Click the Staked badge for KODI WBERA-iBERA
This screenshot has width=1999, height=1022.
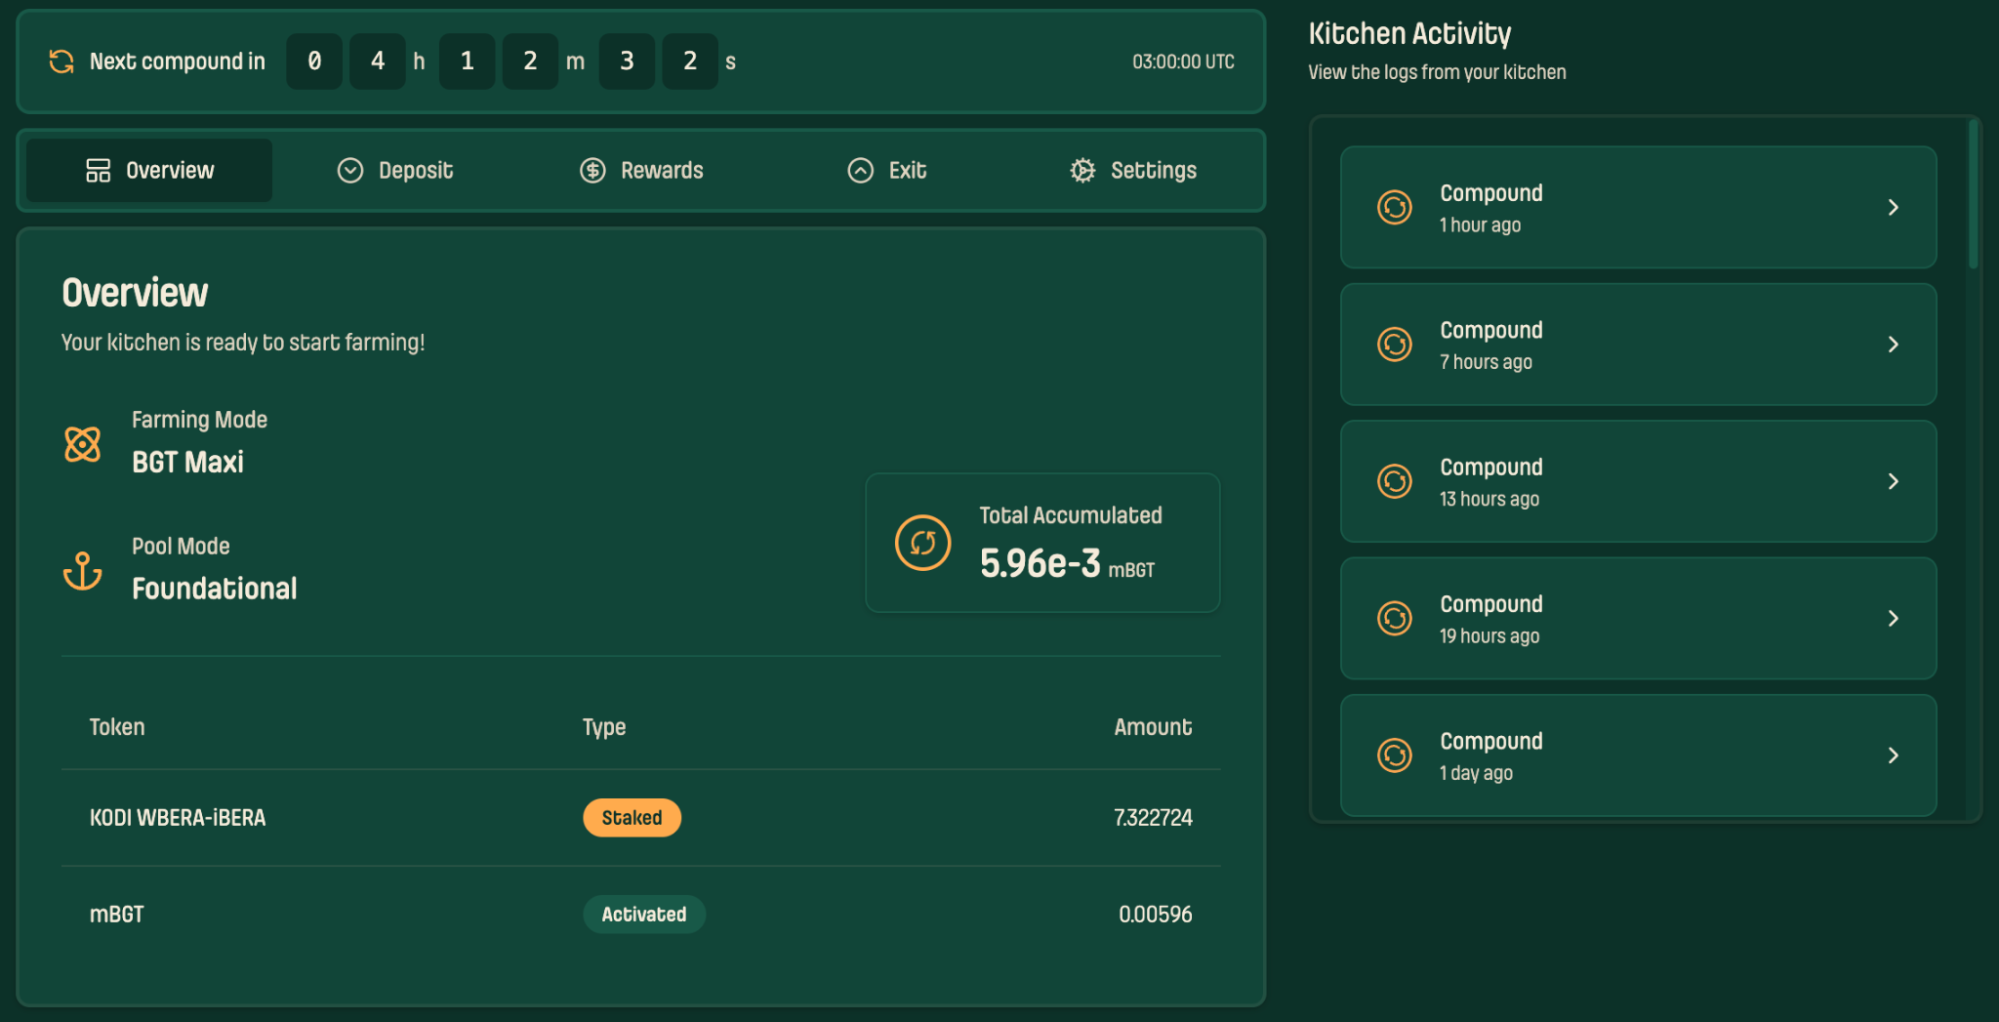pos(631,818)
